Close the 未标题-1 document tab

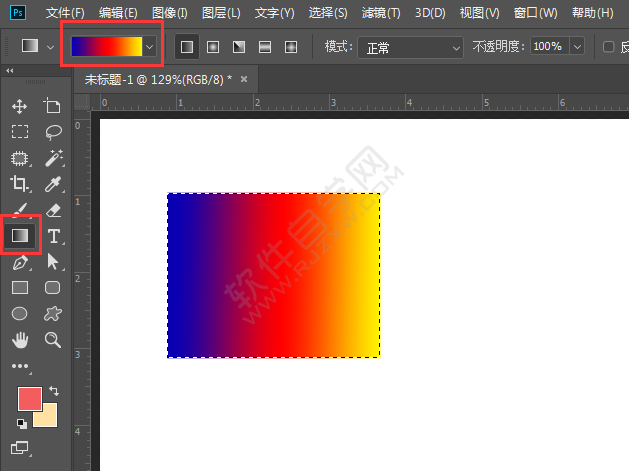click(243, 79)
